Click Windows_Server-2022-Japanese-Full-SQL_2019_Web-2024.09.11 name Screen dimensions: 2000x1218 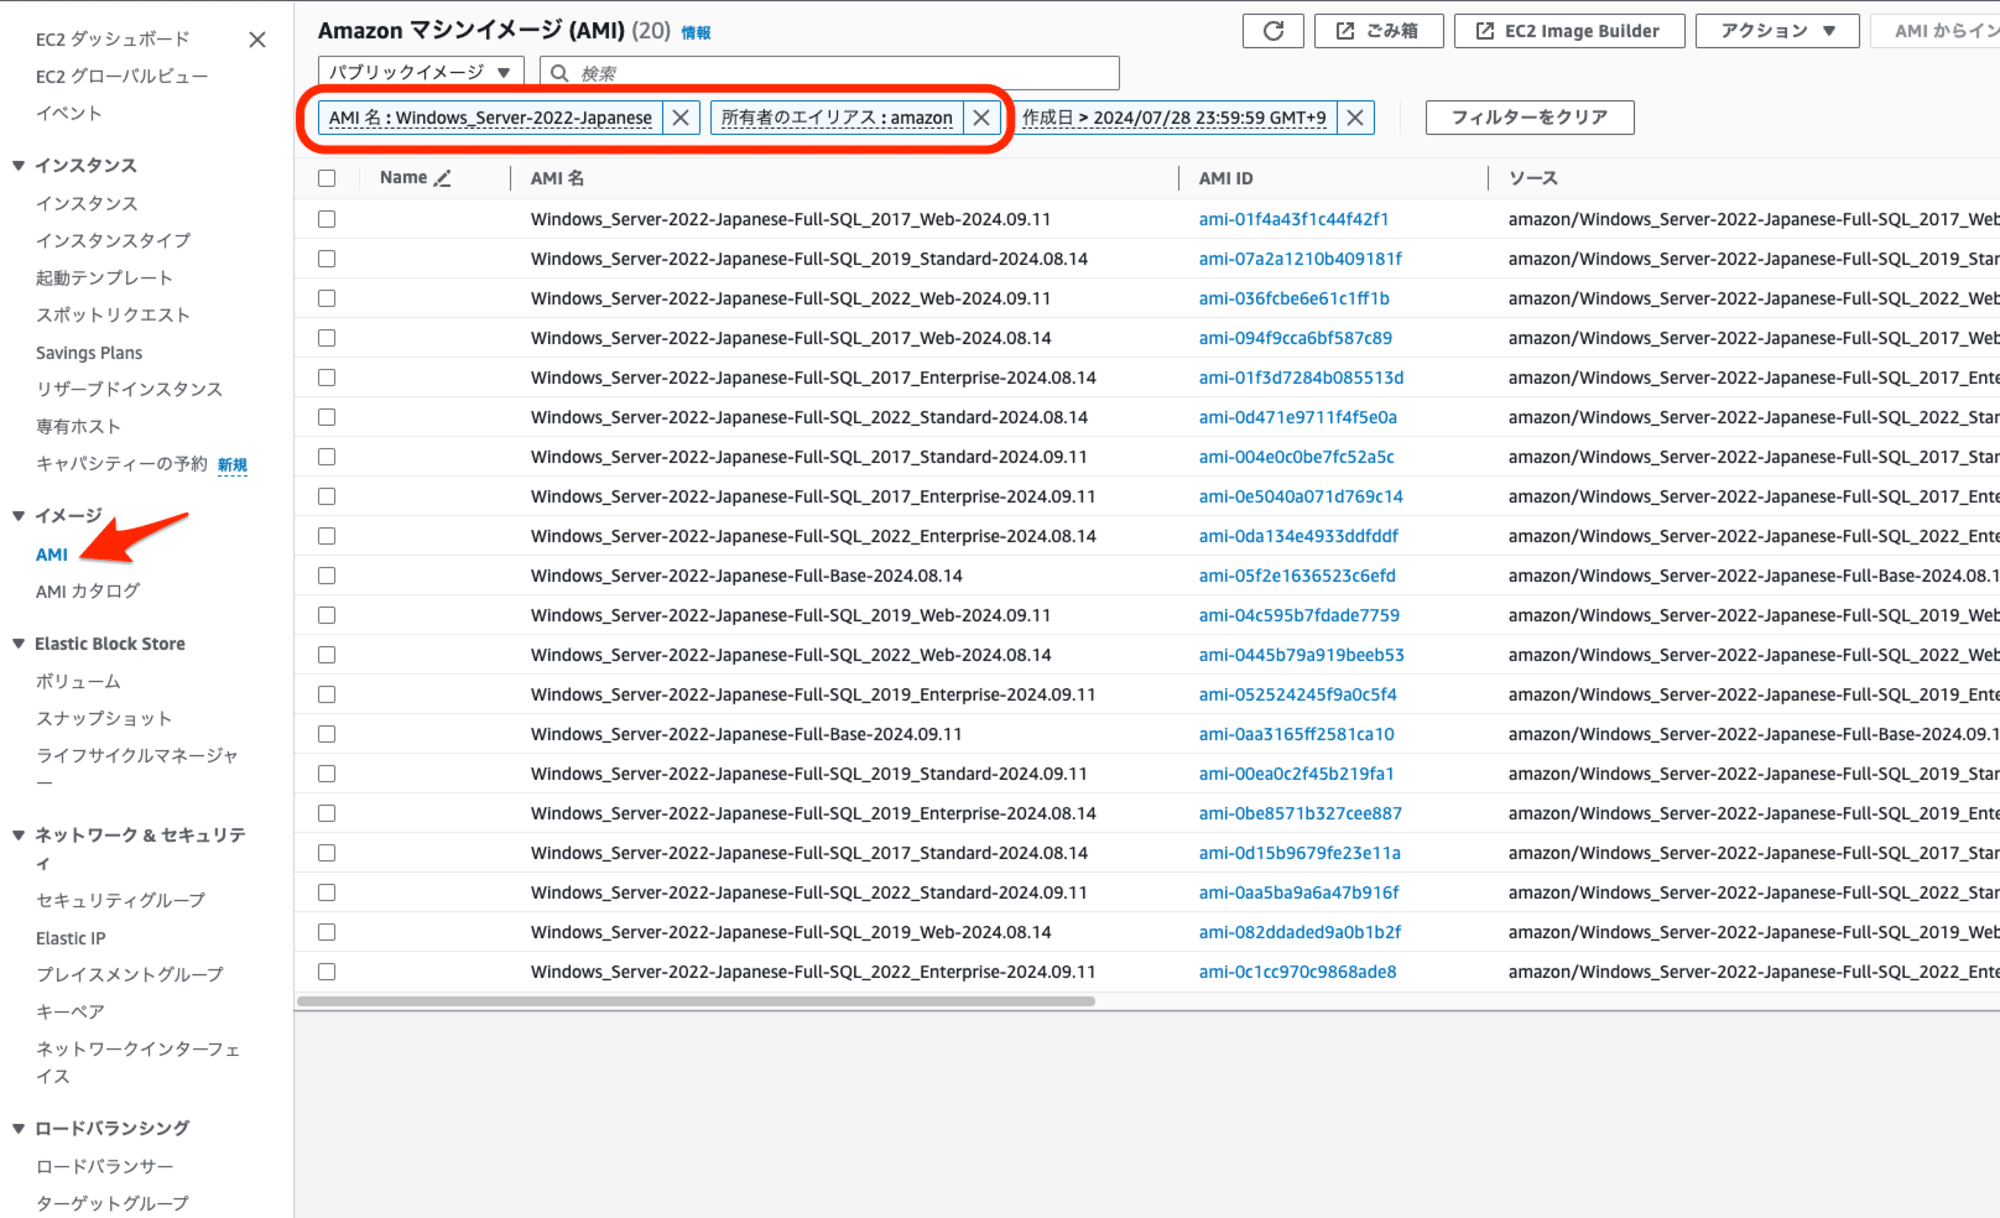[x=790, y=615]
